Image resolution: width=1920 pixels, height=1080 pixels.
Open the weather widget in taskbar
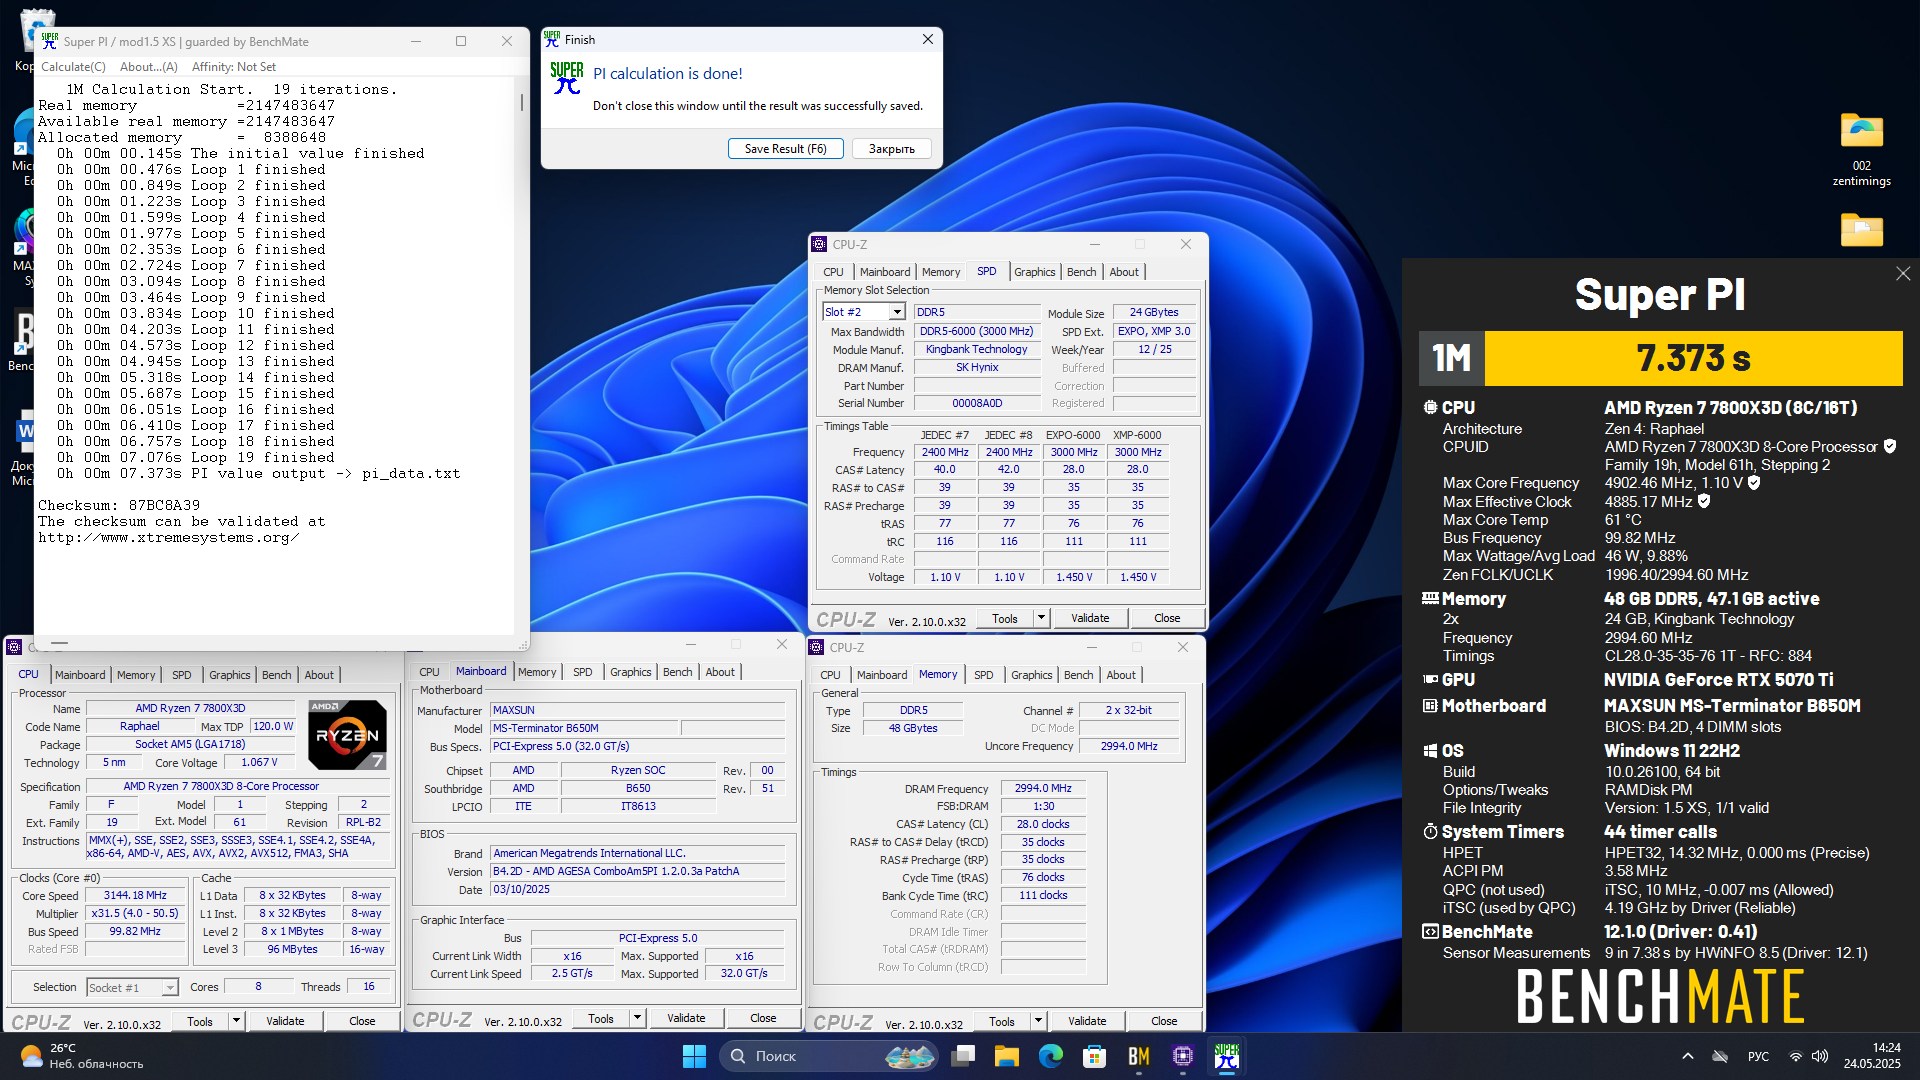point(82,1056)
